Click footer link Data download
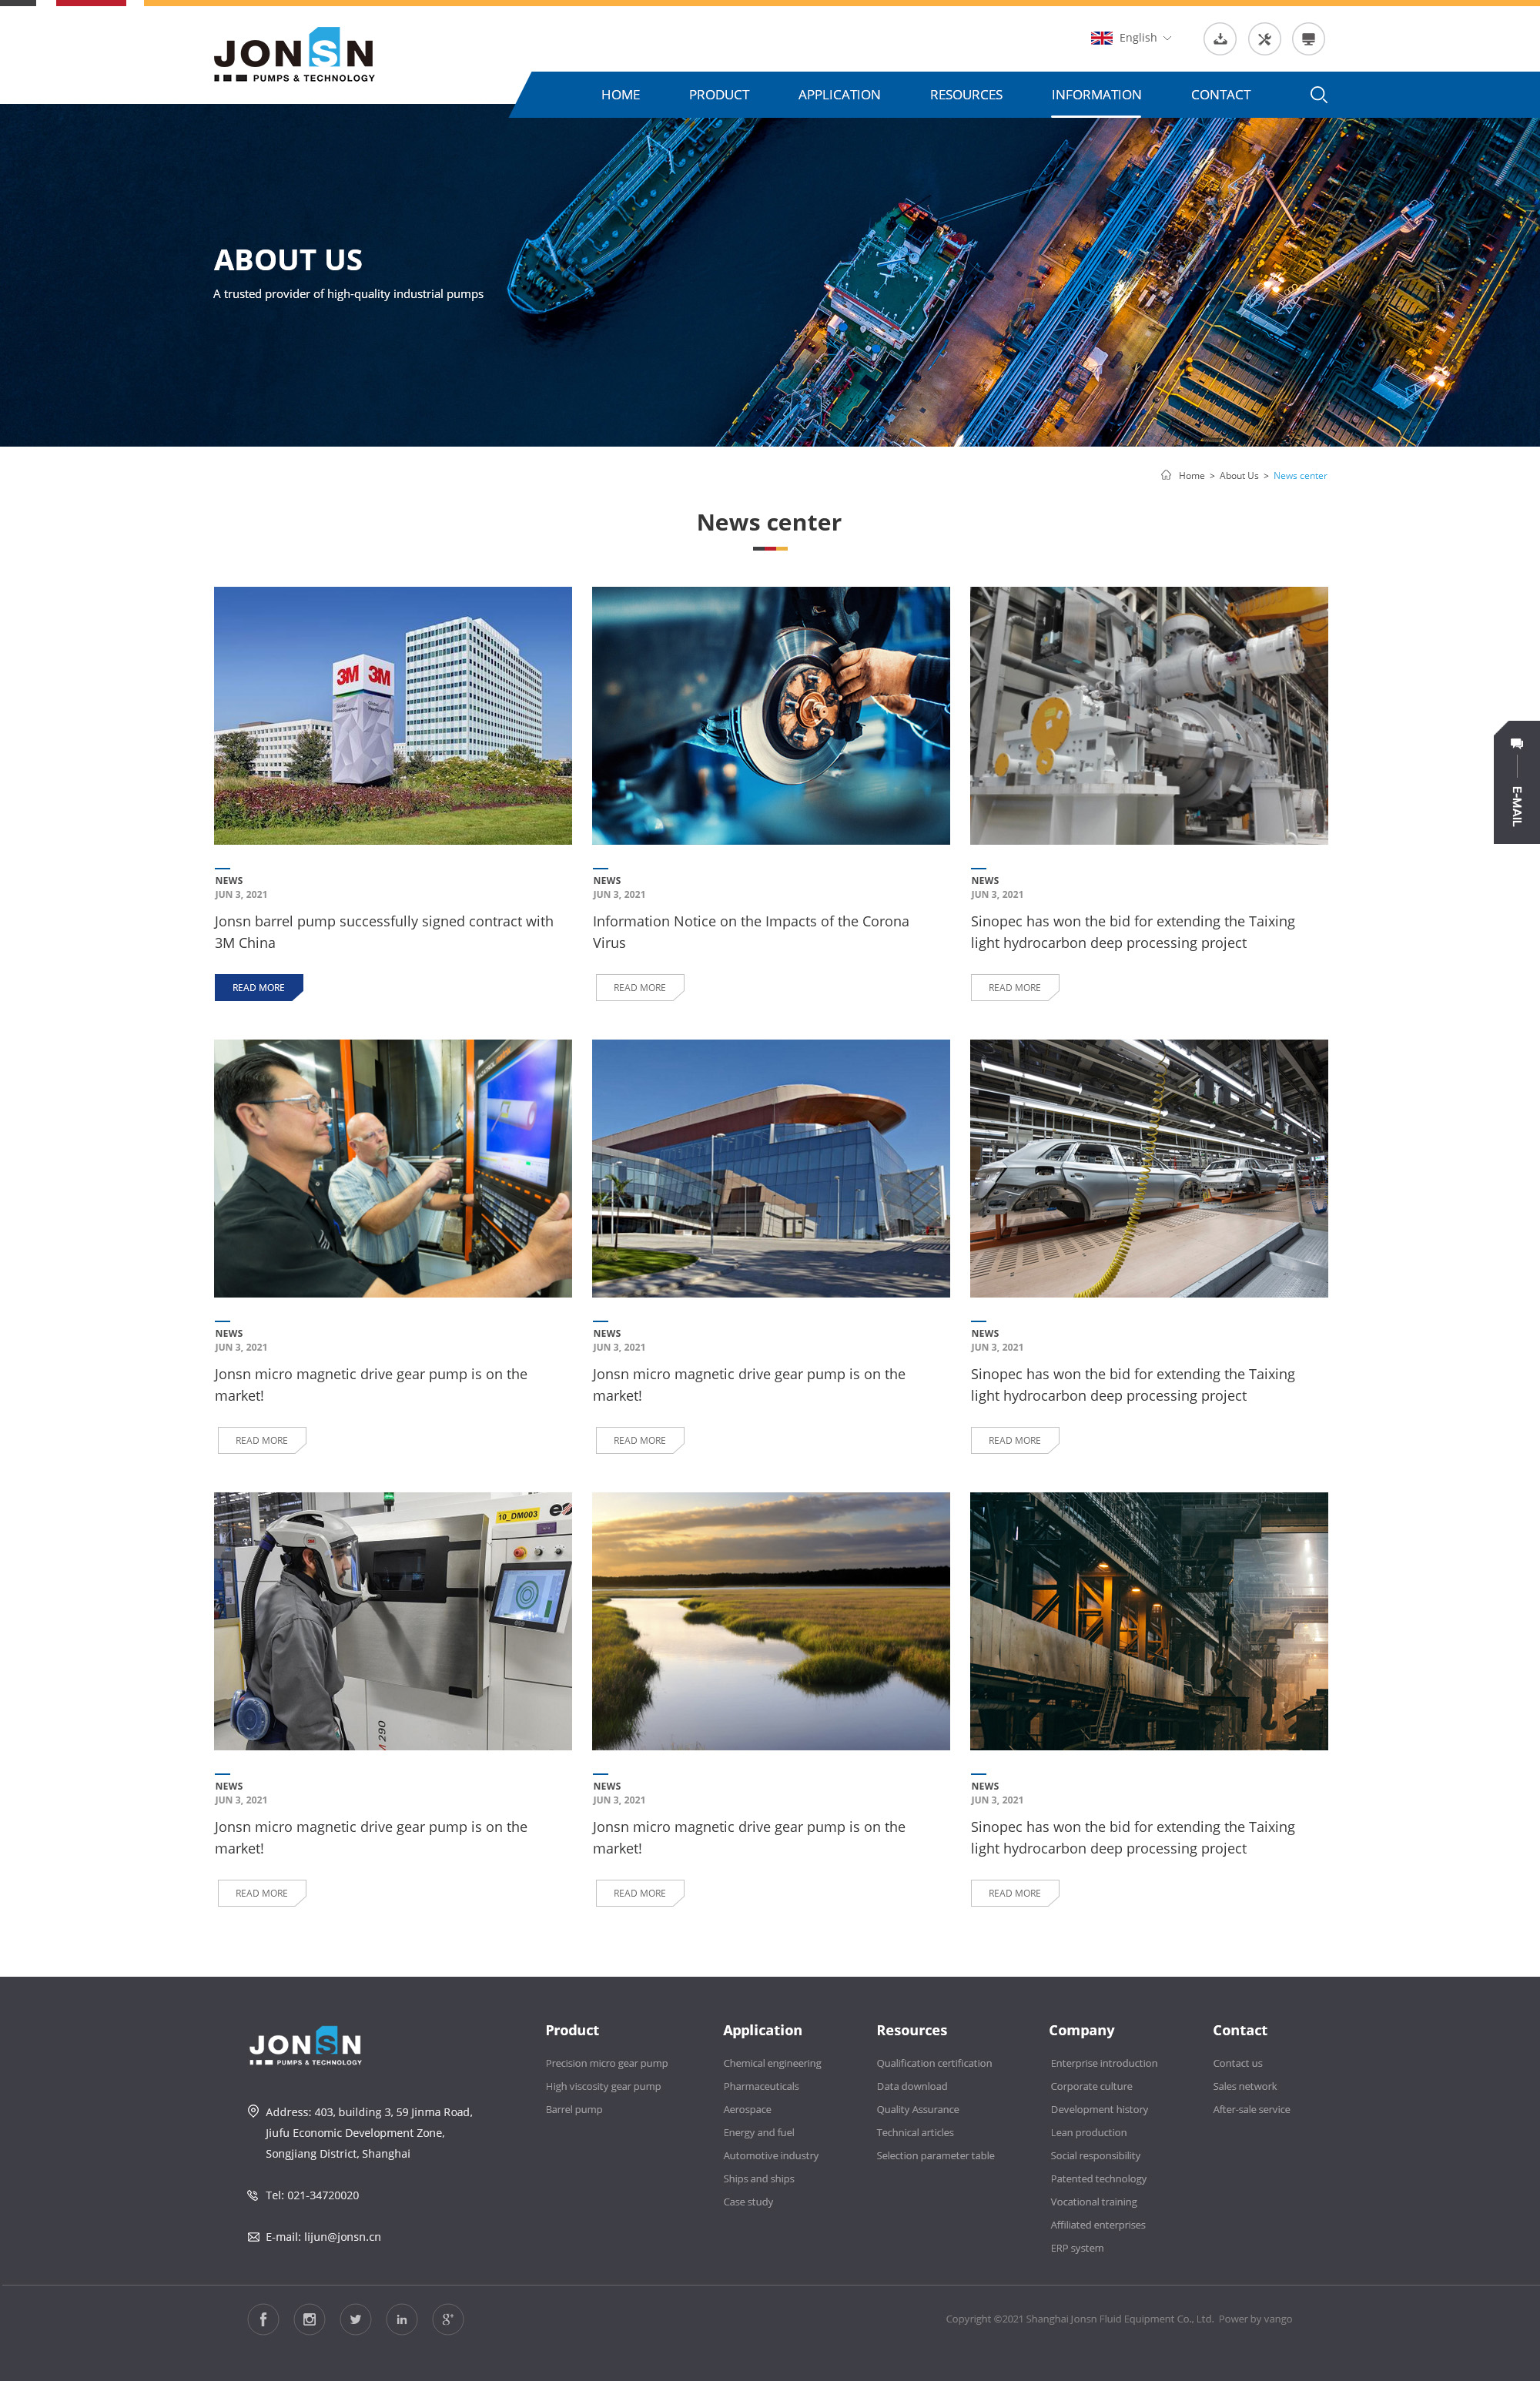The width and height of the screenshot is (1540, 2381). [912, 2086]
